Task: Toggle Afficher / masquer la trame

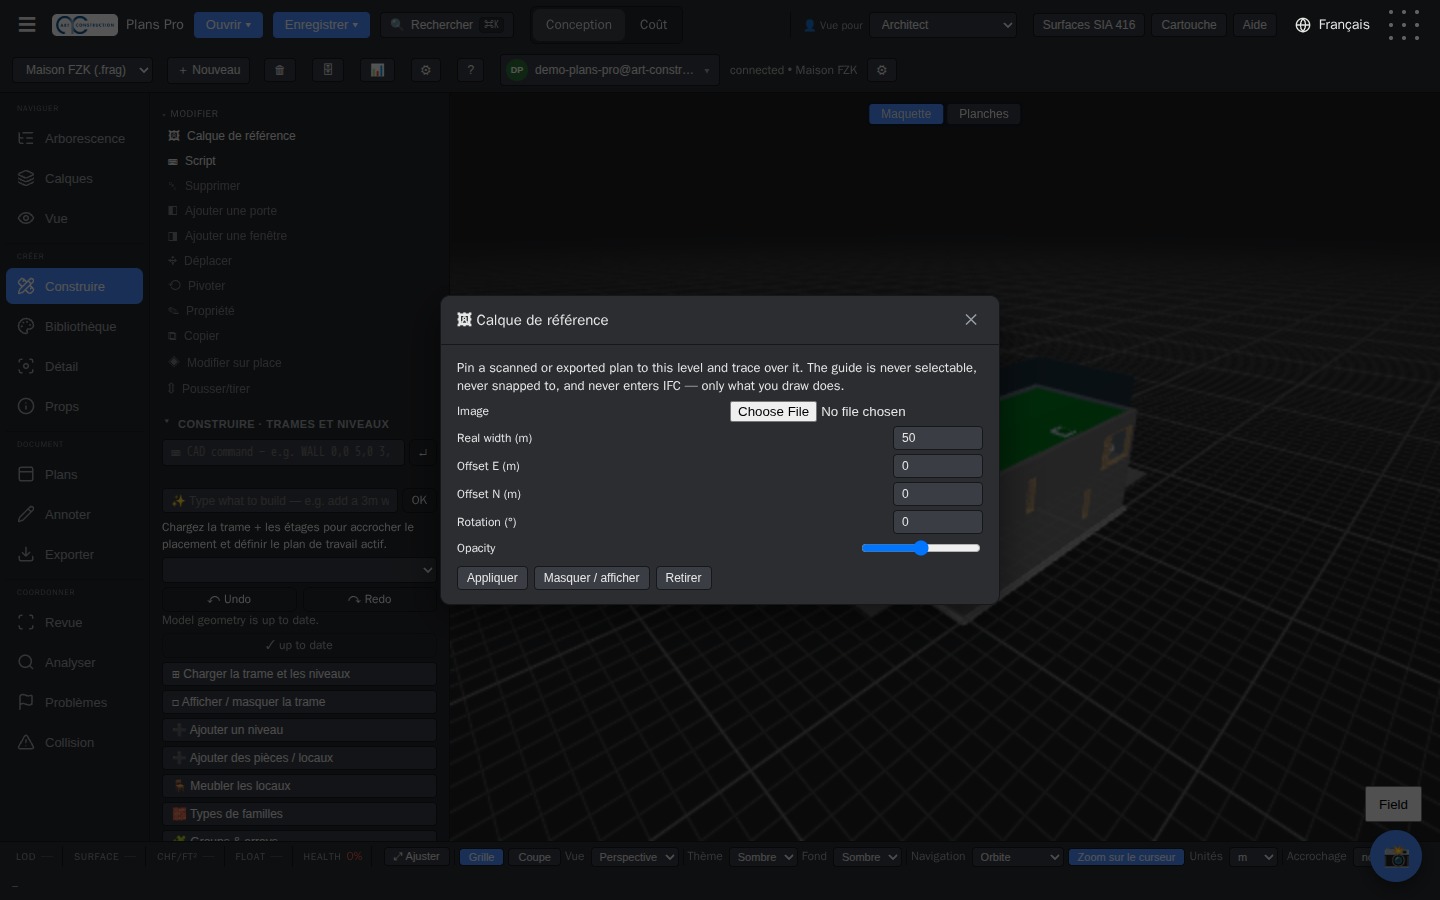Action: 299,702
